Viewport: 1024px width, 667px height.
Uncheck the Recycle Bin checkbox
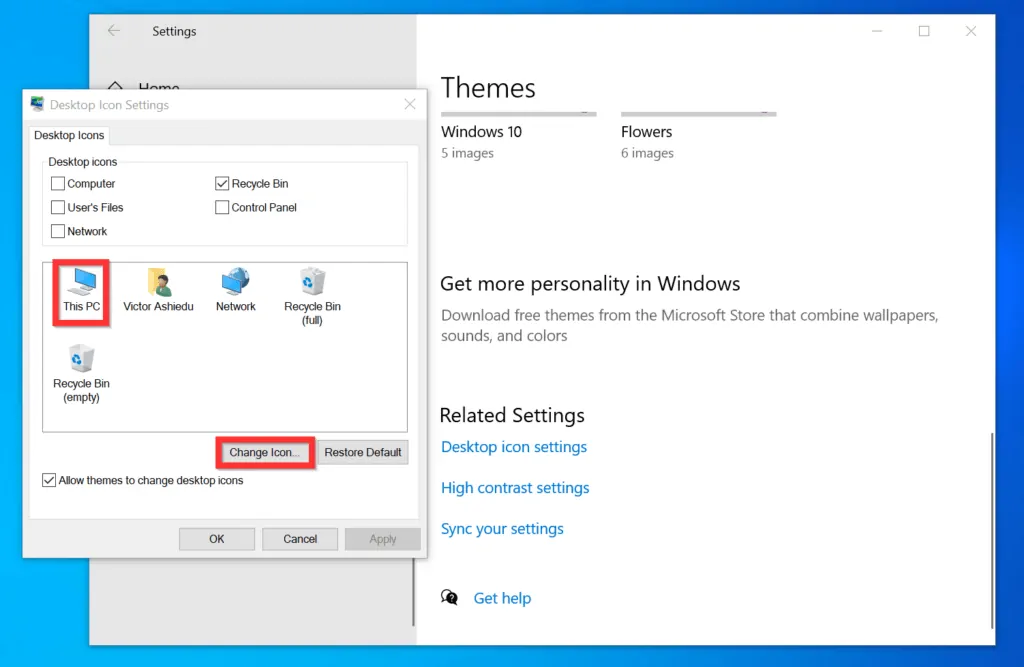(222, 184)
